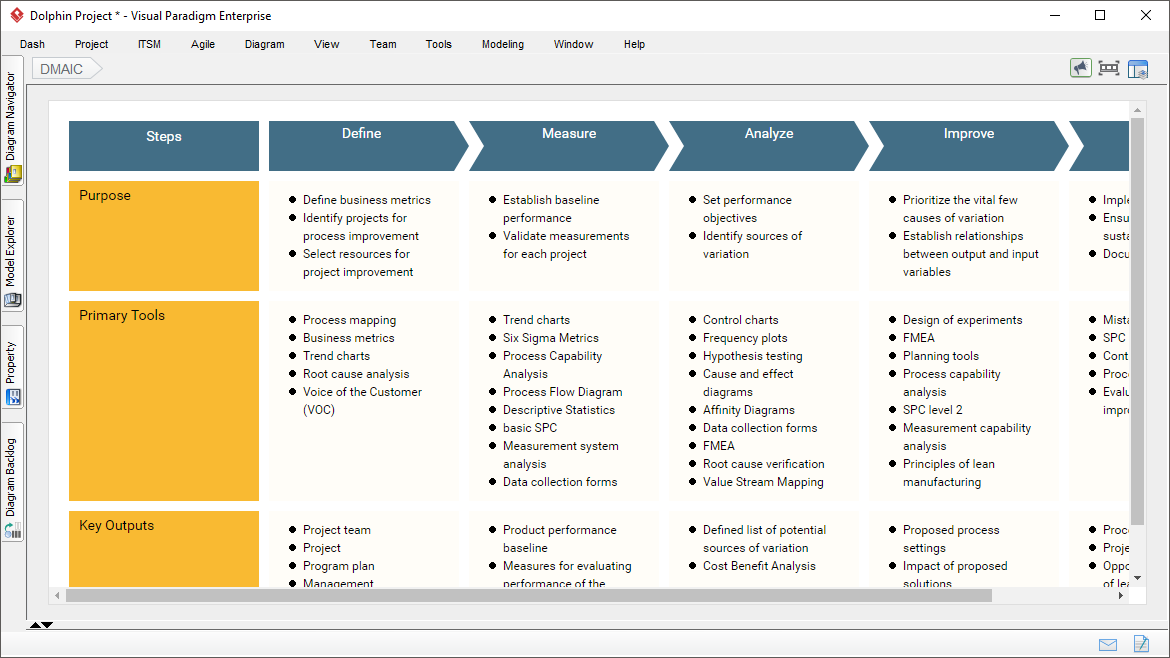Click 'Six Sigma Metrics' text
The width and height of the screenshot is (1170, 658).
(x=551, y=338)
